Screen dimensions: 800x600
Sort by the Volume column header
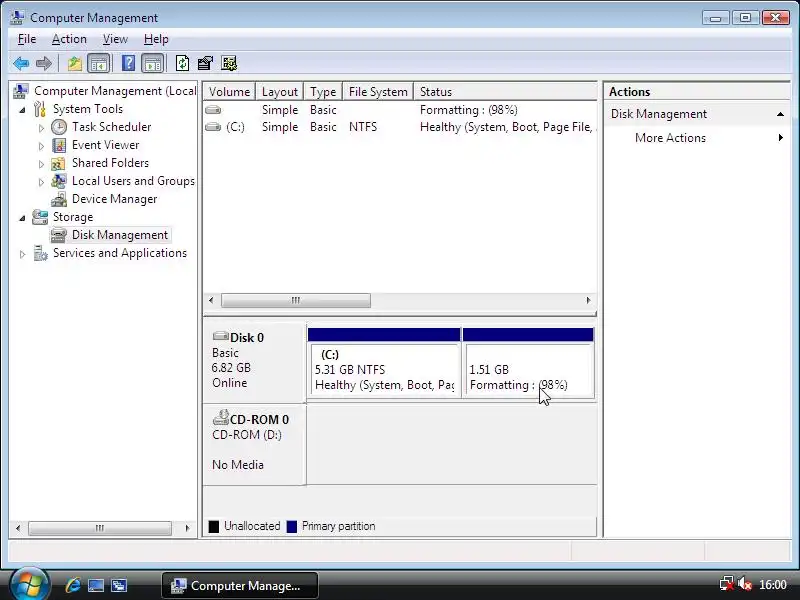tap(229, 92)
